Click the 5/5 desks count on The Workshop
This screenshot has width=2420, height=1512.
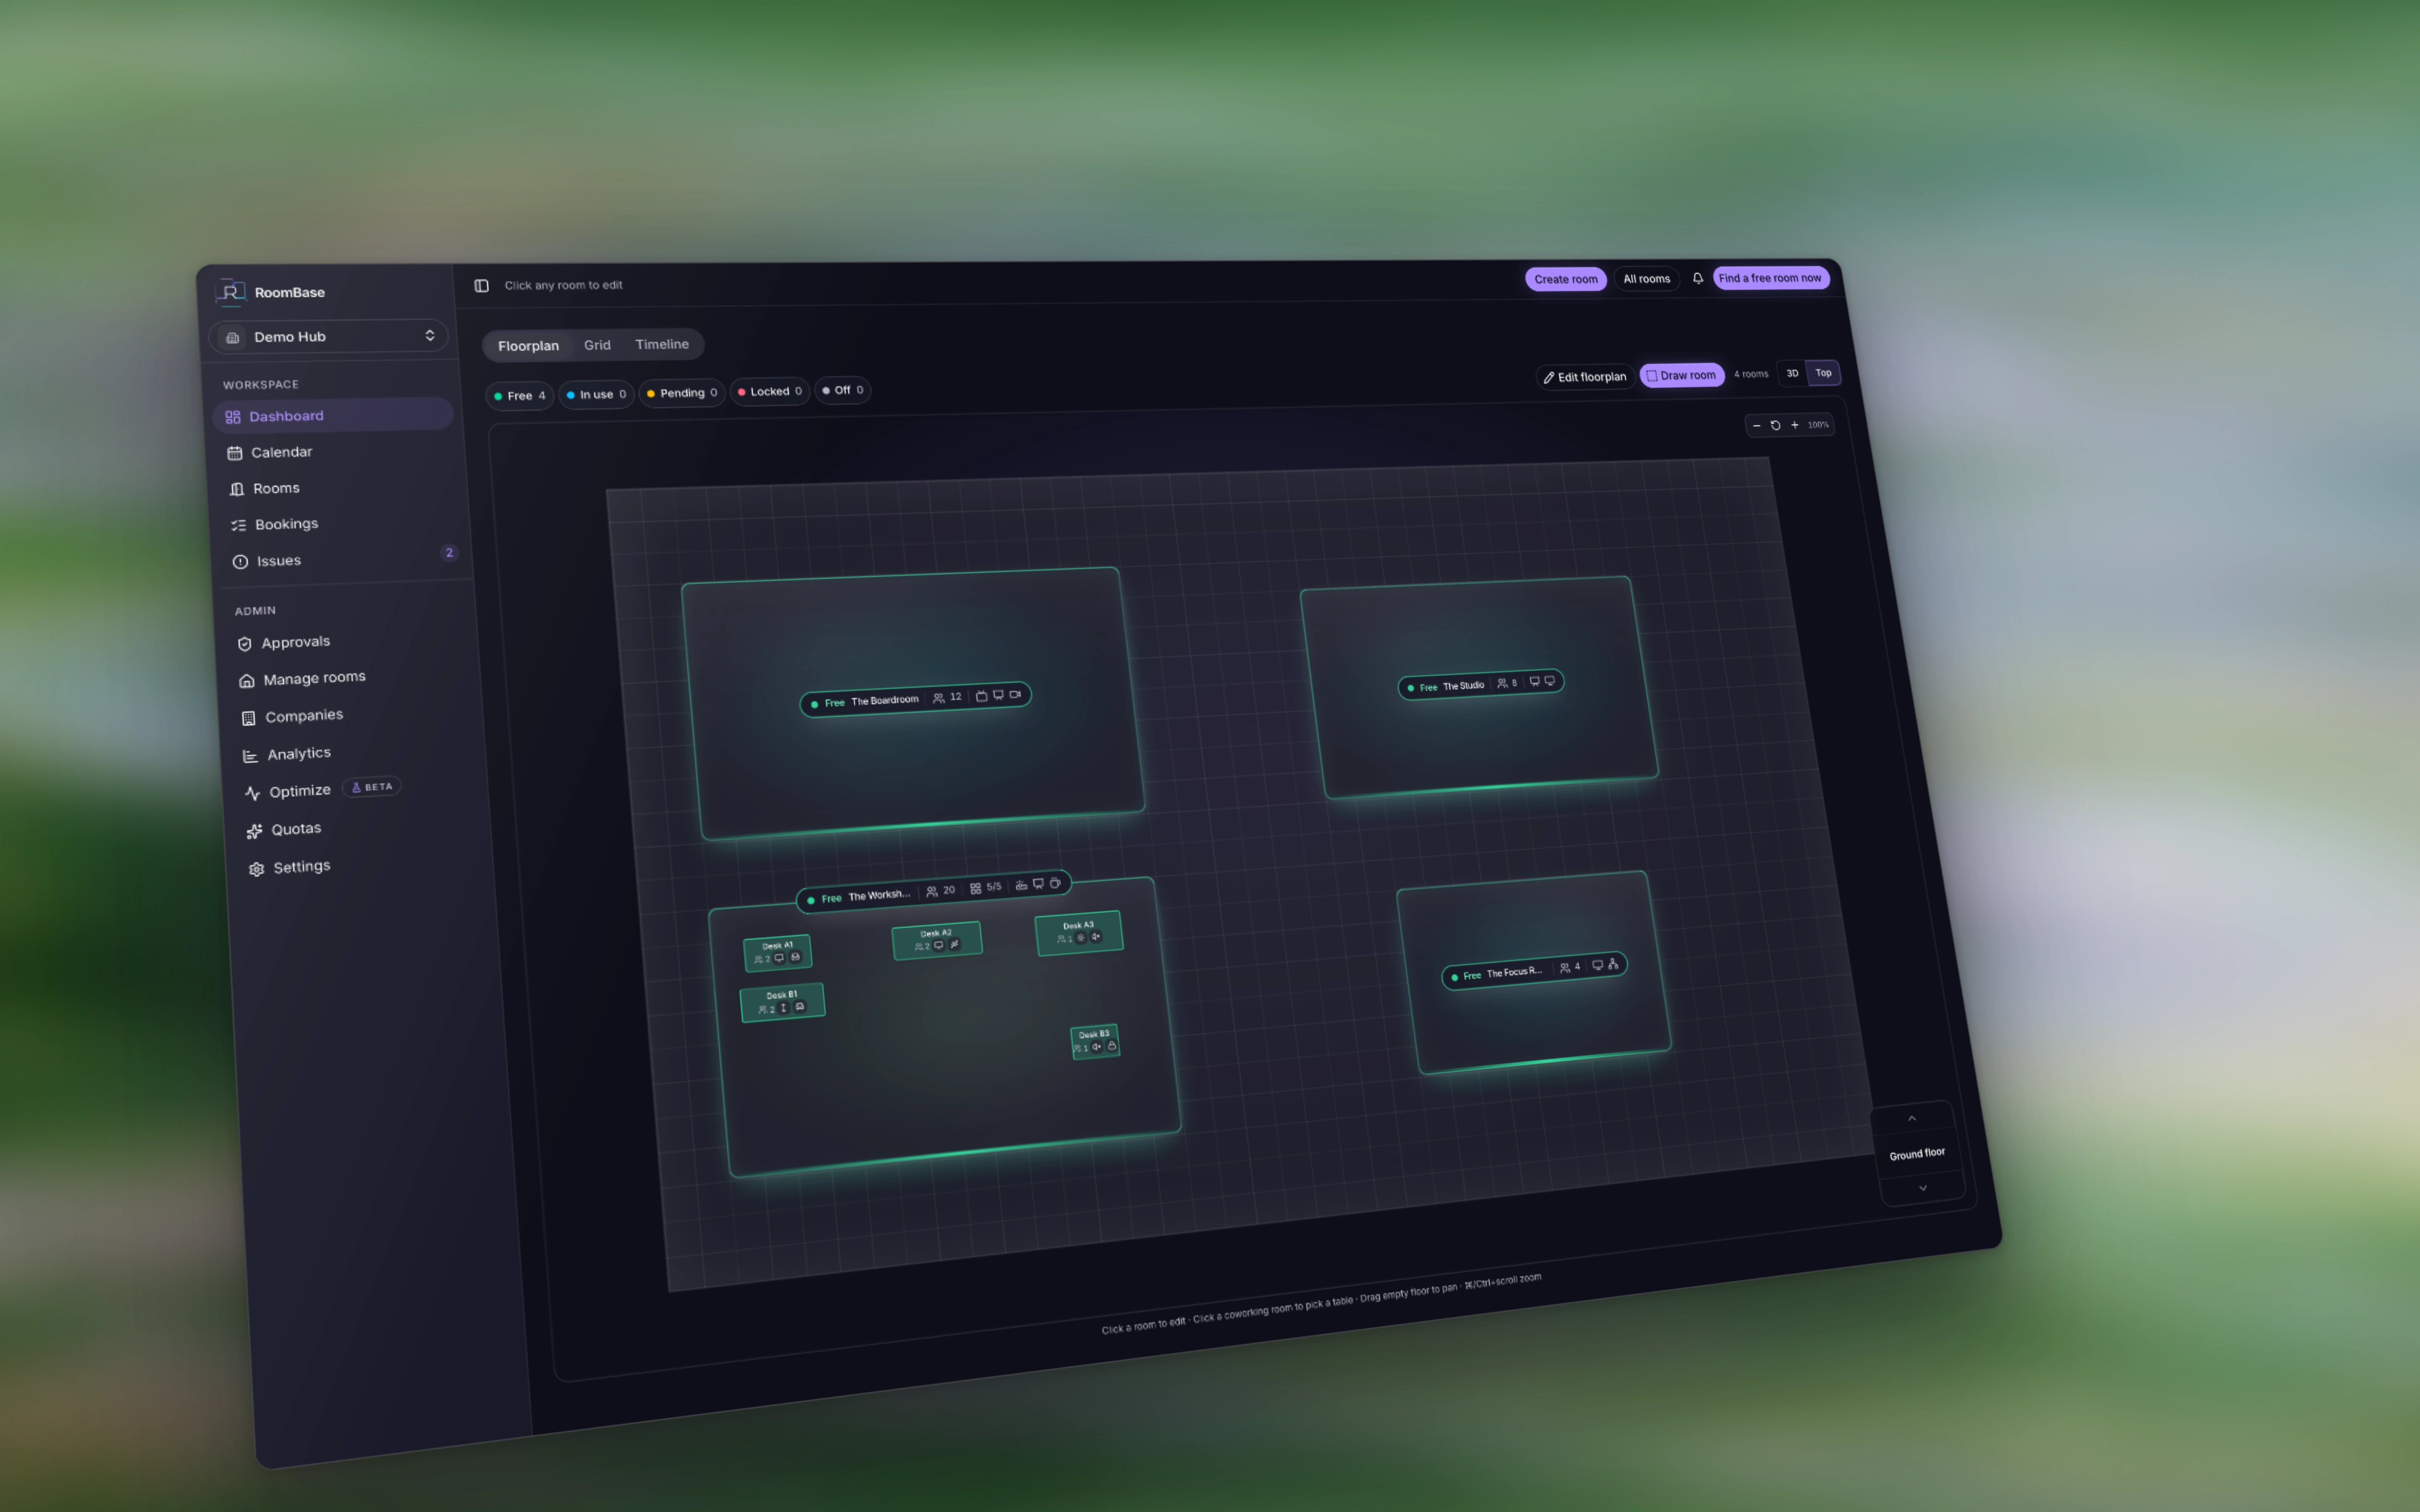[x=986, y=887]
